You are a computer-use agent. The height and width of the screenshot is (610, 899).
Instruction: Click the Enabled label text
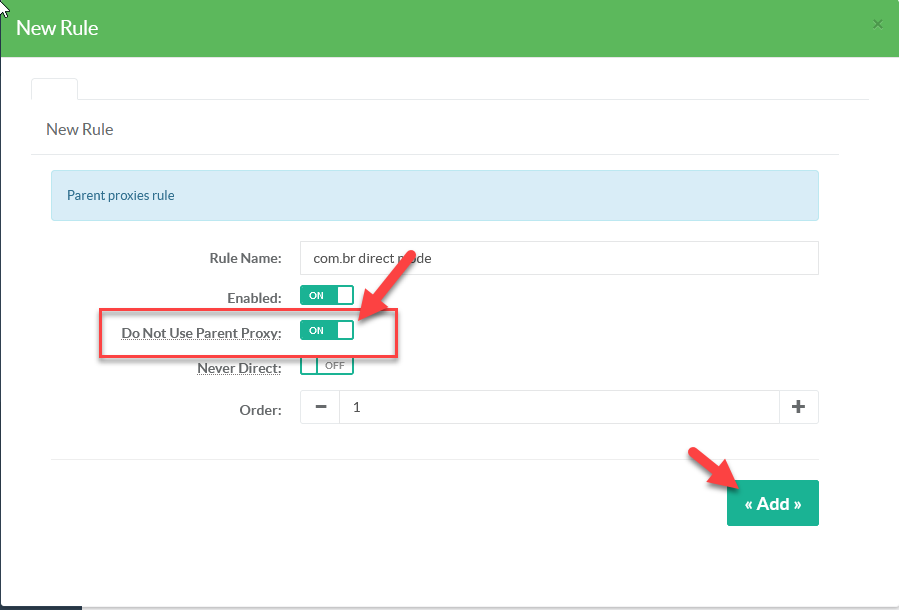click(254, 297)
